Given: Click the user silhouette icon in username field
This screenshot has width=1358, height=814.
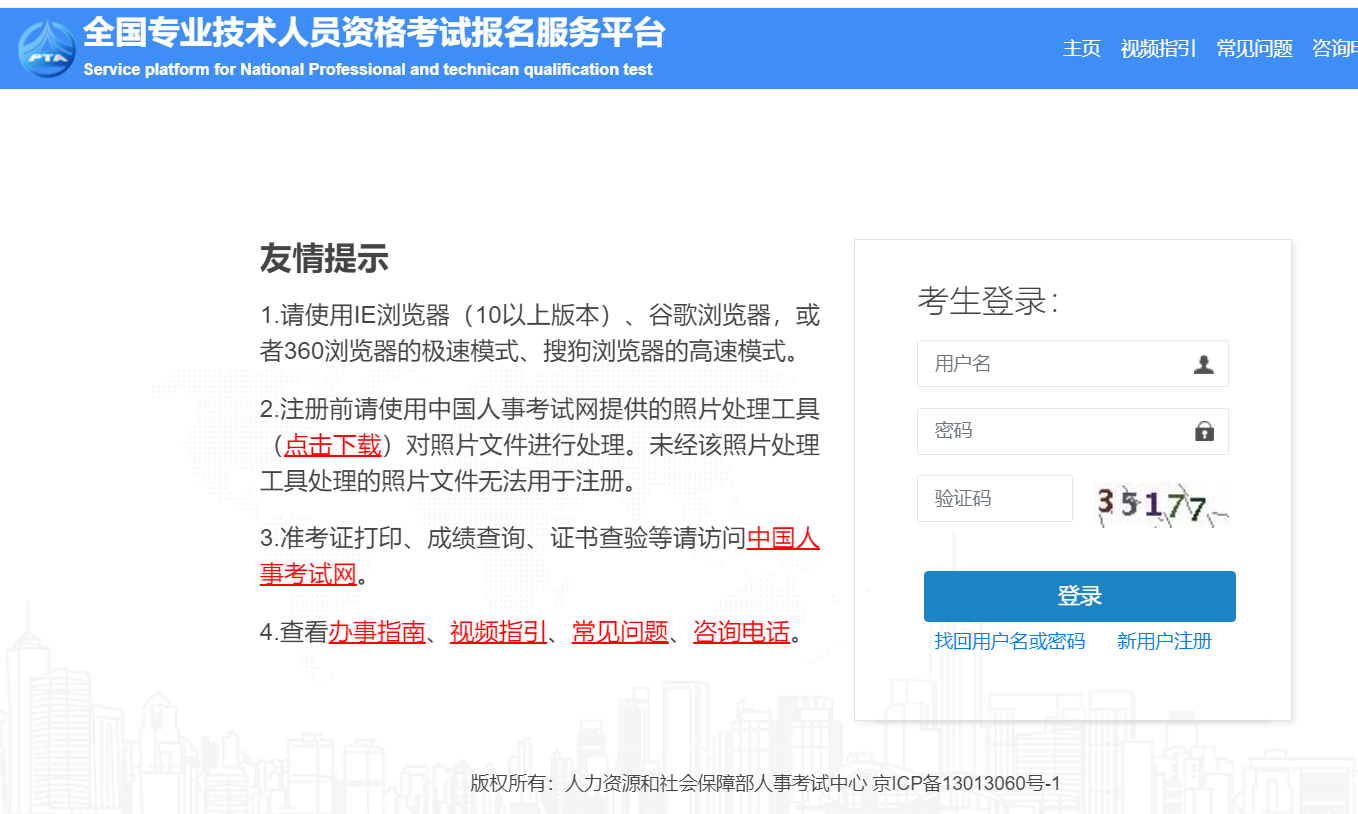Looking at the screenshot, I should [1203, 364].
